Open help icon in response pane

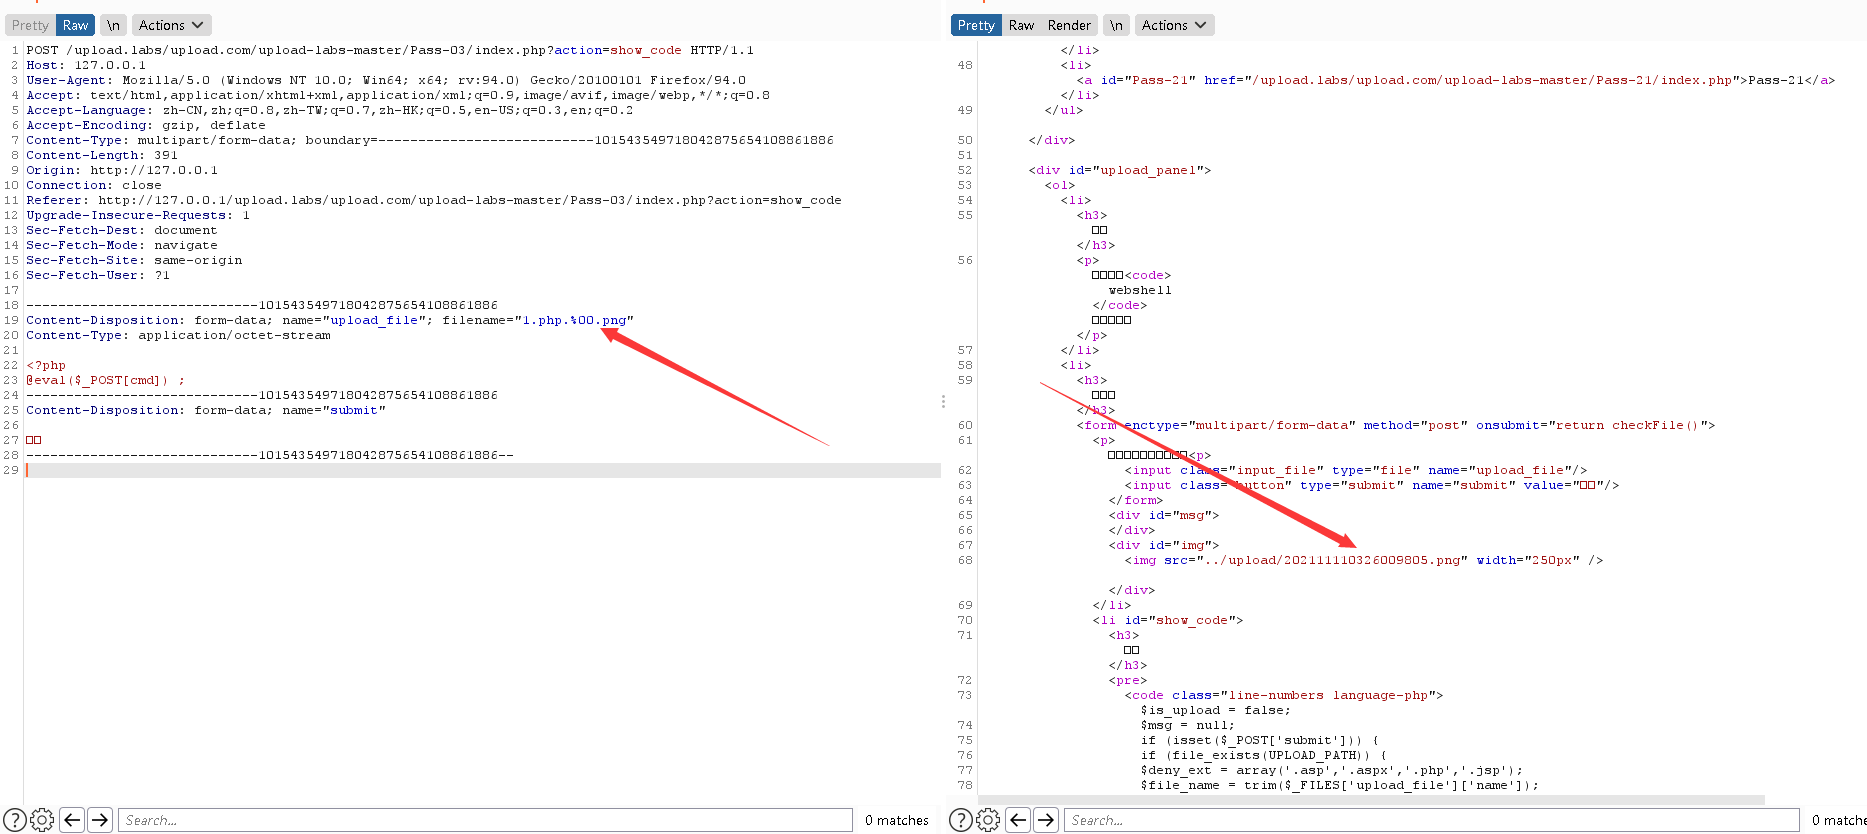960,820
